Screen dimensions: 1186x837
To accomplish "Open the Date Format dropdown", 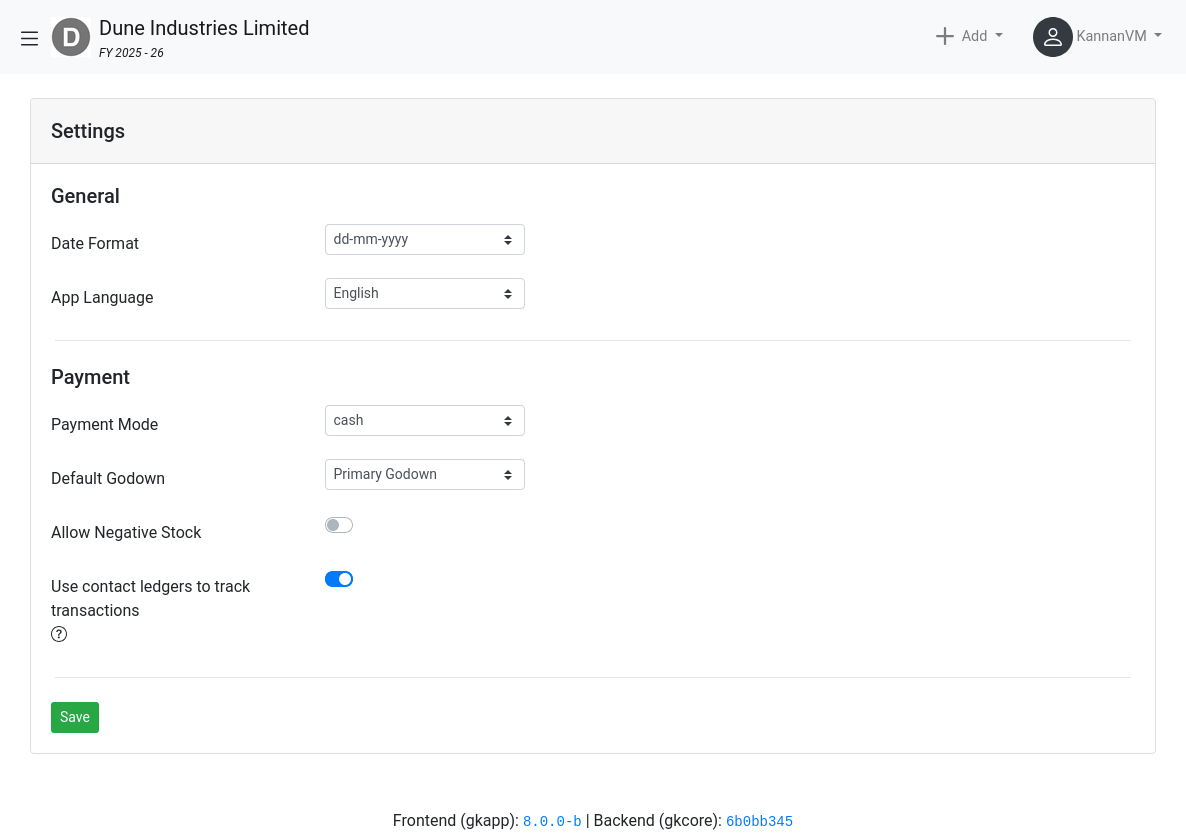I will (x=424, y=240).
